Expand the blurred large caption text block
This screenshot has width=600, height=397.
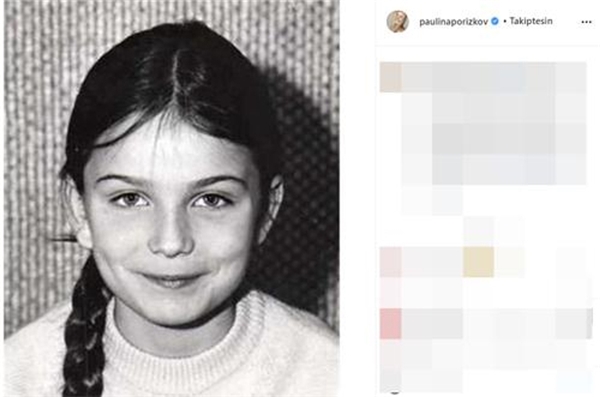pyautogui.click(x=494, y=123)
